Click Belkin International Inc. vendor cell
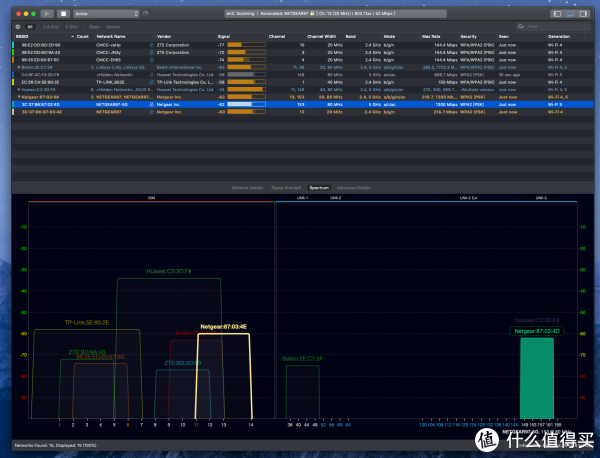This screenshot has height=458, width=600. click(179, 67)
